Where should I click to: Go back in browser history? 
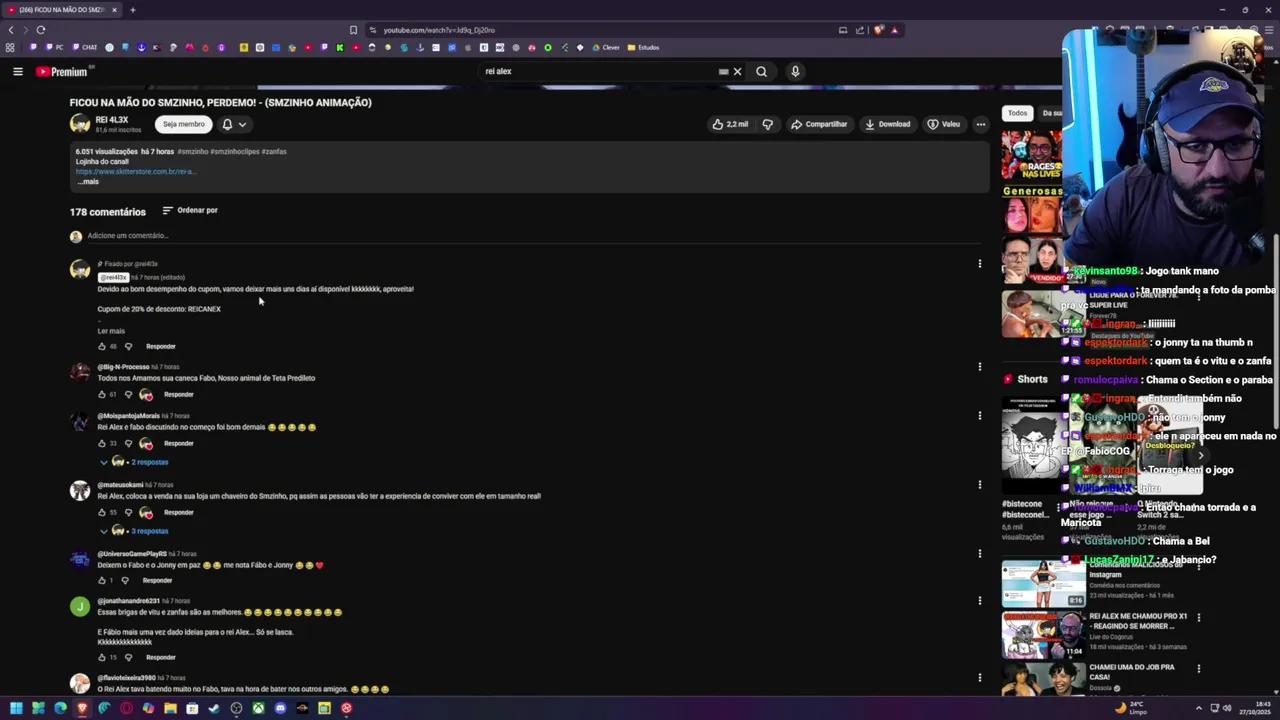(x=11, y=30)
